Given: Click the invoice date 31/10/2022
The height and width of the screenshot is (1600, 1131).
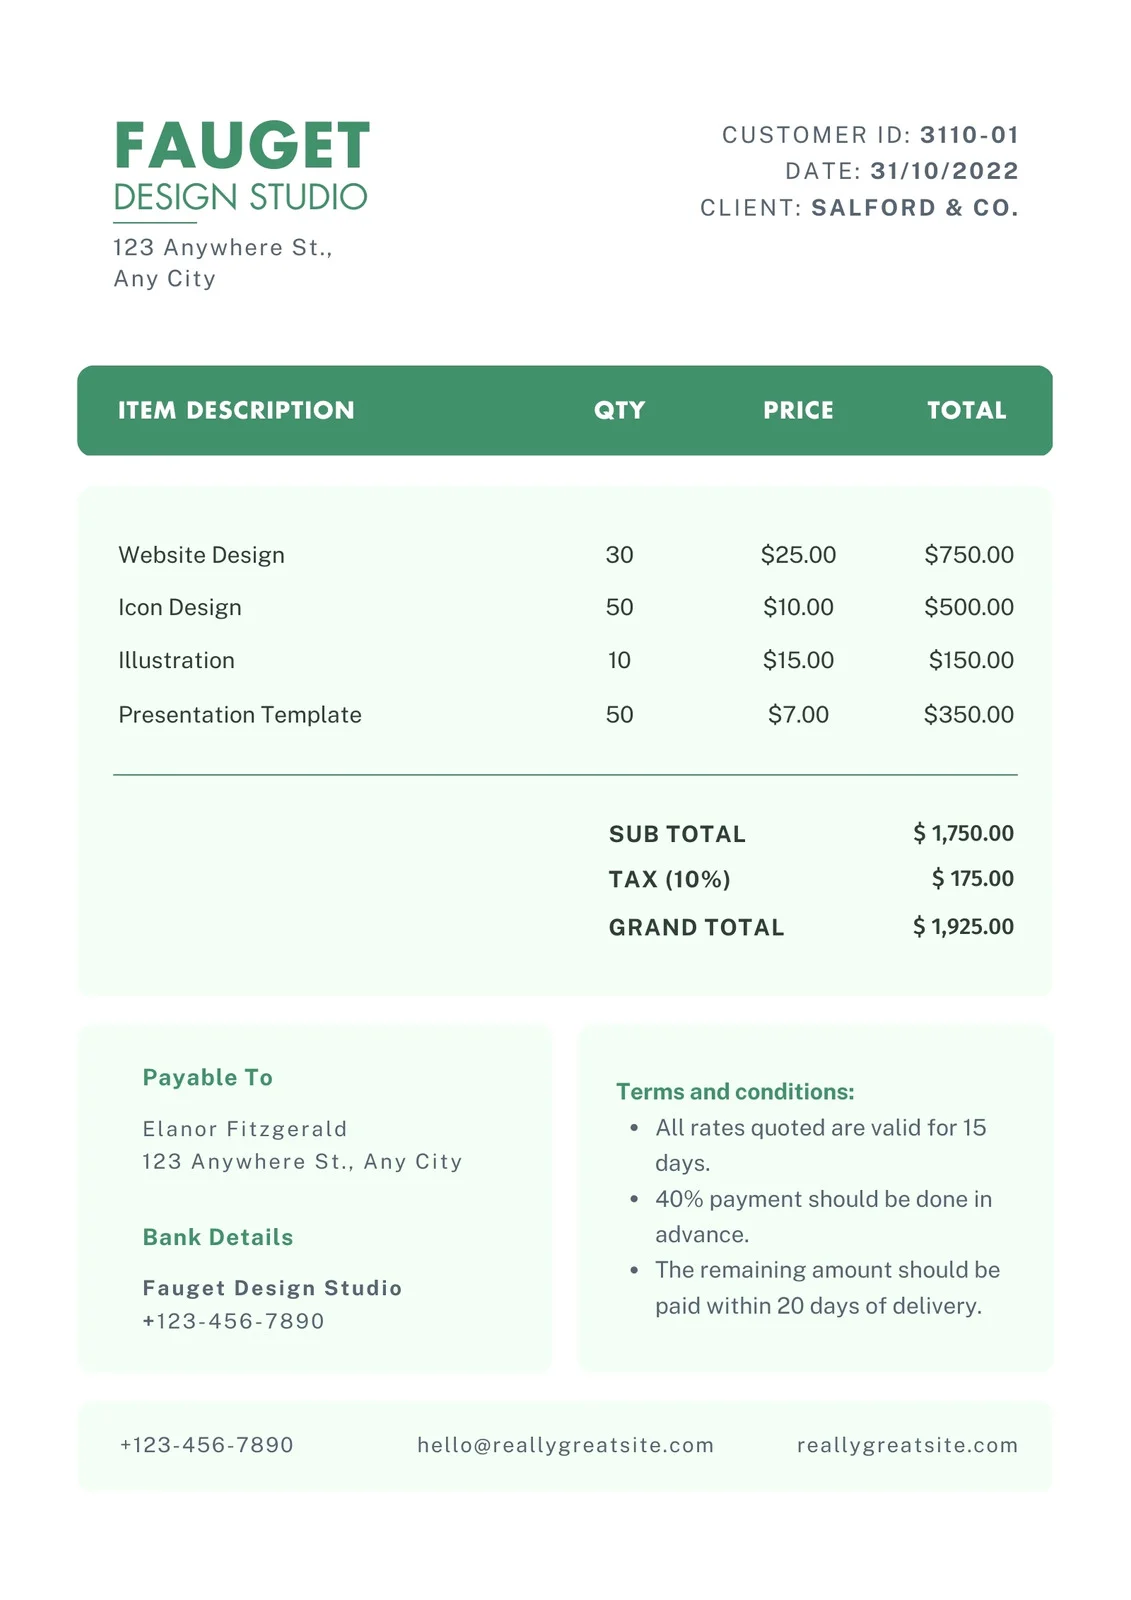Looking at the screenshot, I should 944,171.
